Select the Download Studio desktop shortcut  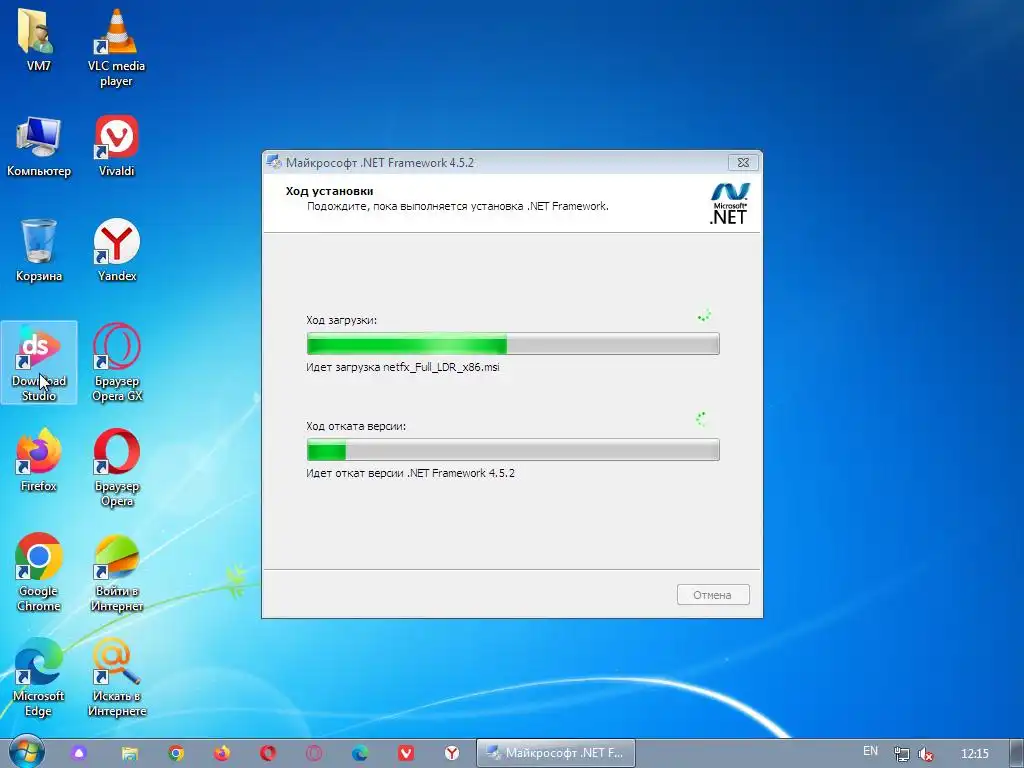(x=39, y=362)
